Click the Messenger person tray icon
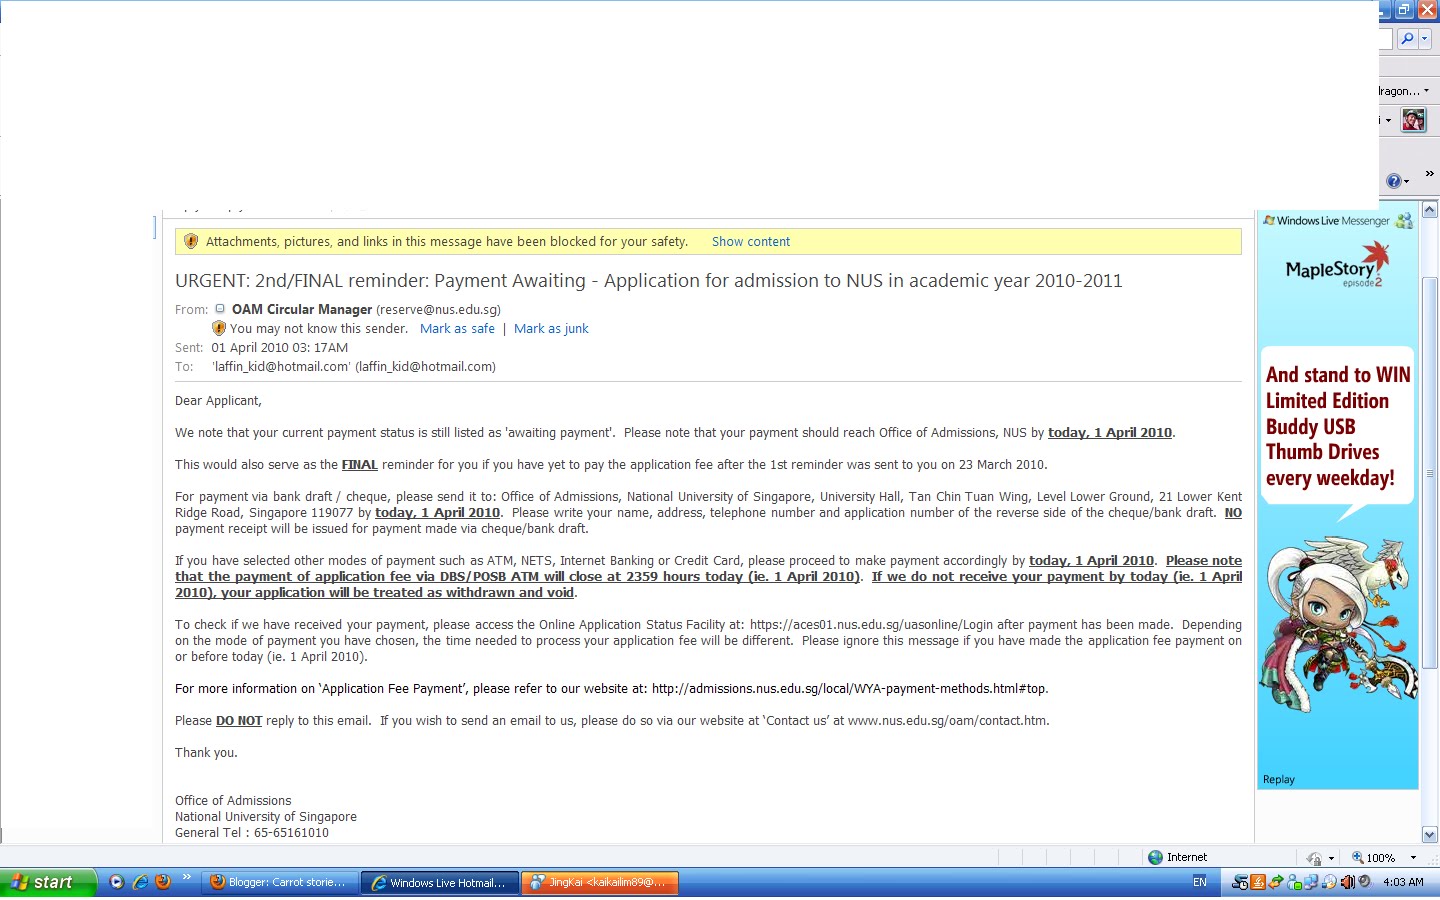Screen dimensions: 1440x900 (x=1294, y=882)
